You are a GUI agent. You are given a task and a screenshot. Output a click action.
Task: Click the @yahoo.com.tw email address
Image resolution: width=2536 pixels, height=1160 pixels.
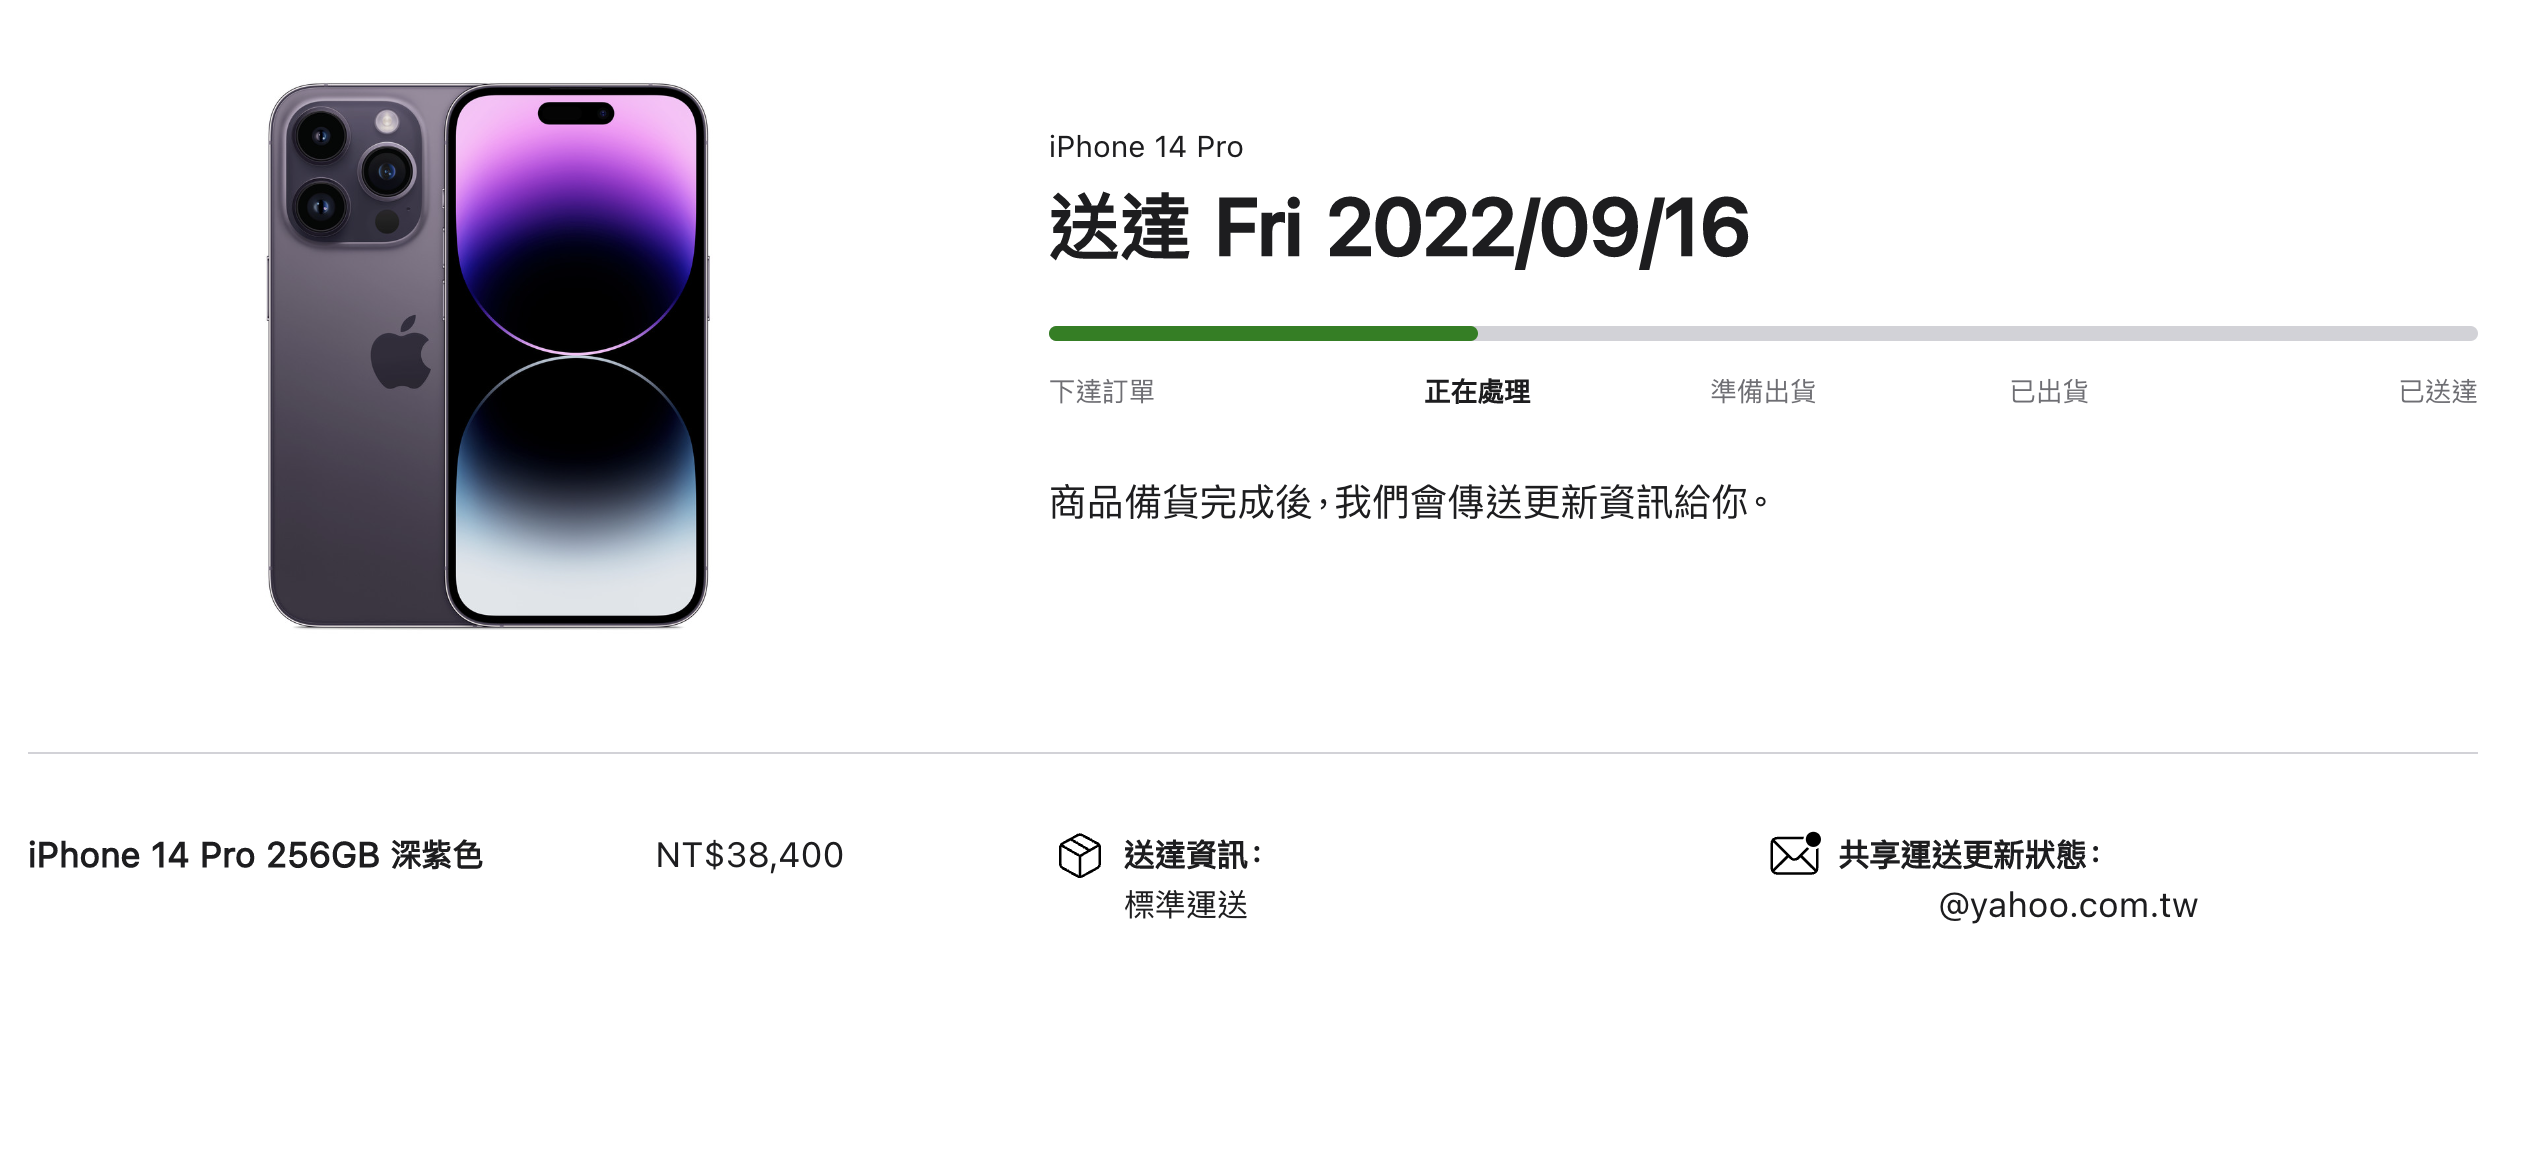pyautogui.click(x=2068, y=905)
